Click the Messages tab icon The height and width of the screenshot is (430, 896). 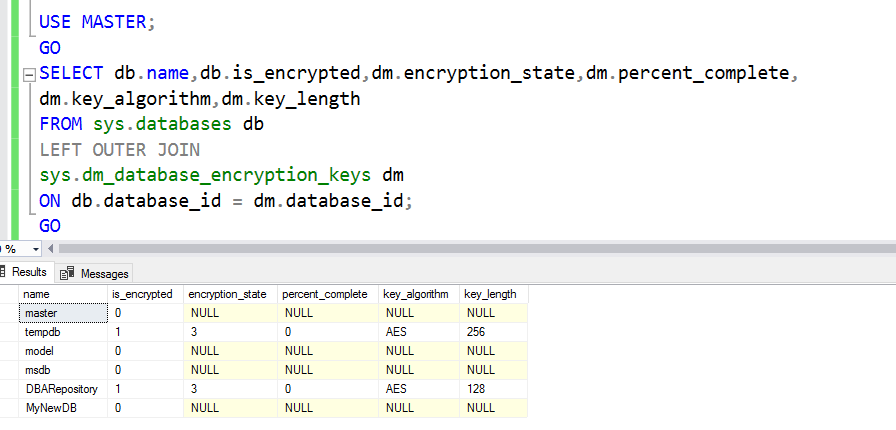click(x=68, y=273)
